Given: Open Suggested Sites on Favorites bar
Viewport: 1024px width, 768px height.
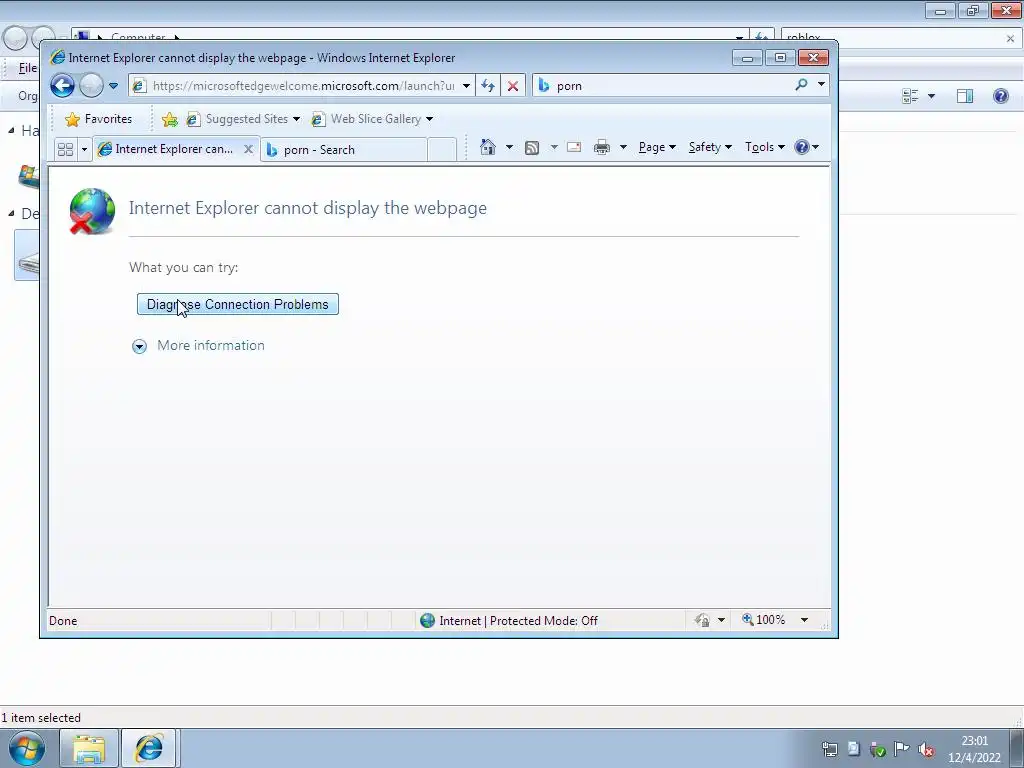Looking at the screenshot, I should coord(242,119).
